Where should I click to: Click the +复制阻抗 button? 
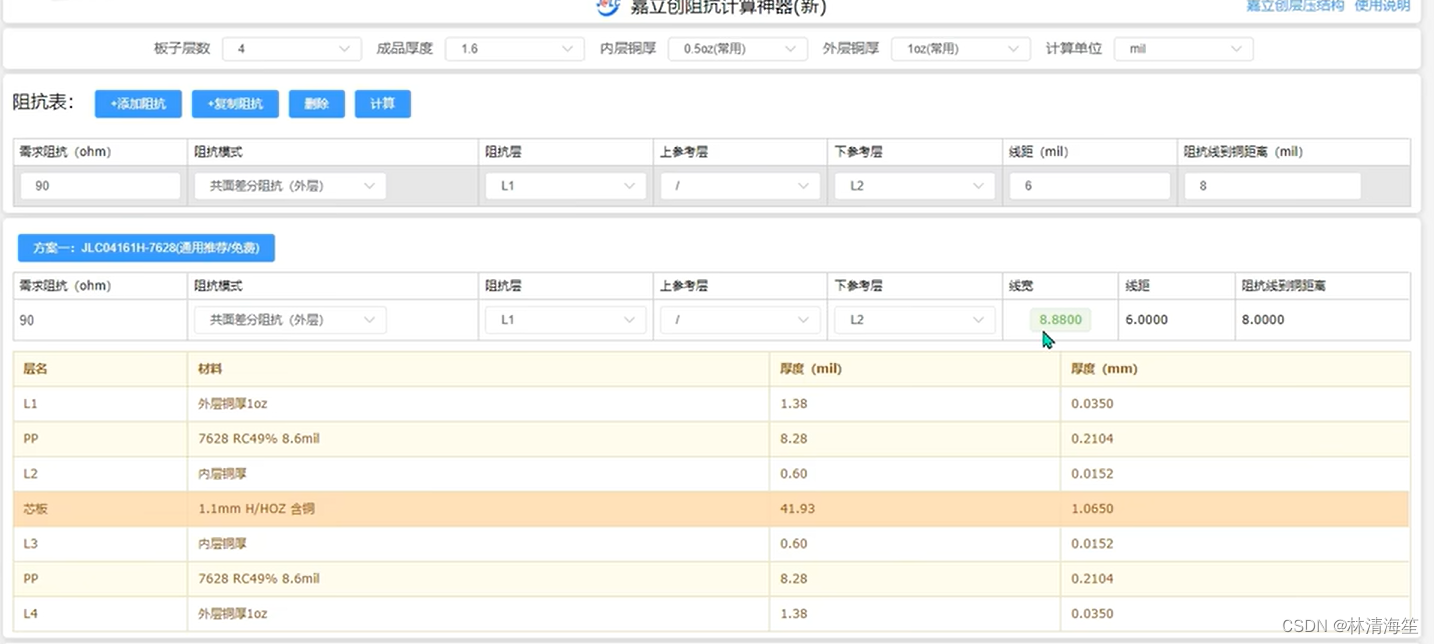[x=235, y=104]
